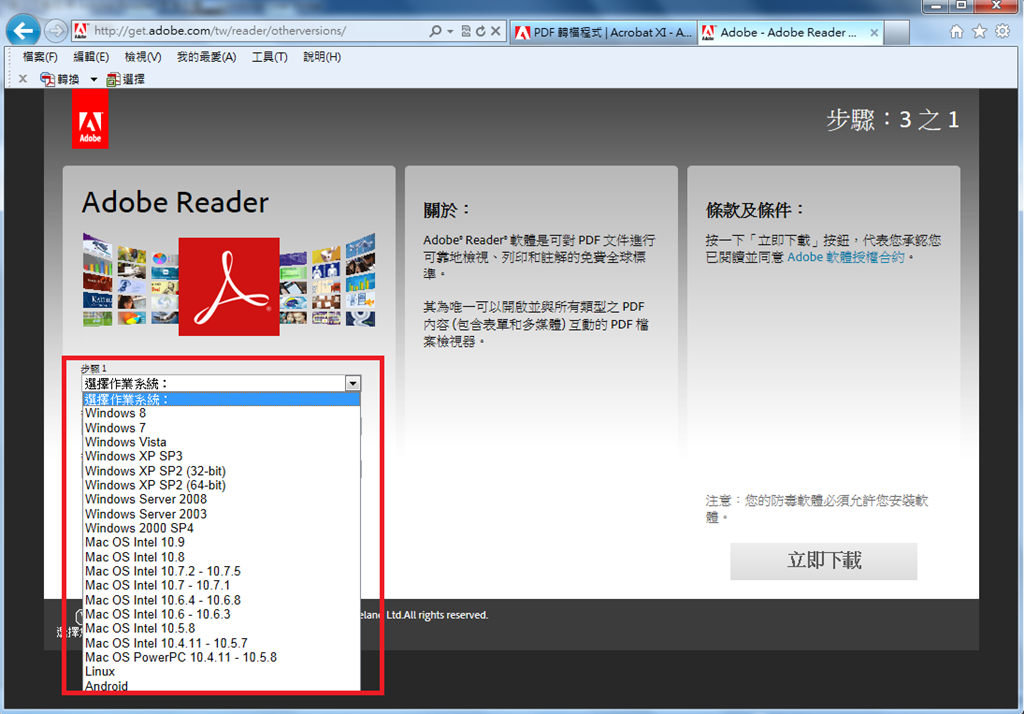The image size is (1024, 714).
Task: Open the 檢視(V) menu
Action: coord(142,57)
